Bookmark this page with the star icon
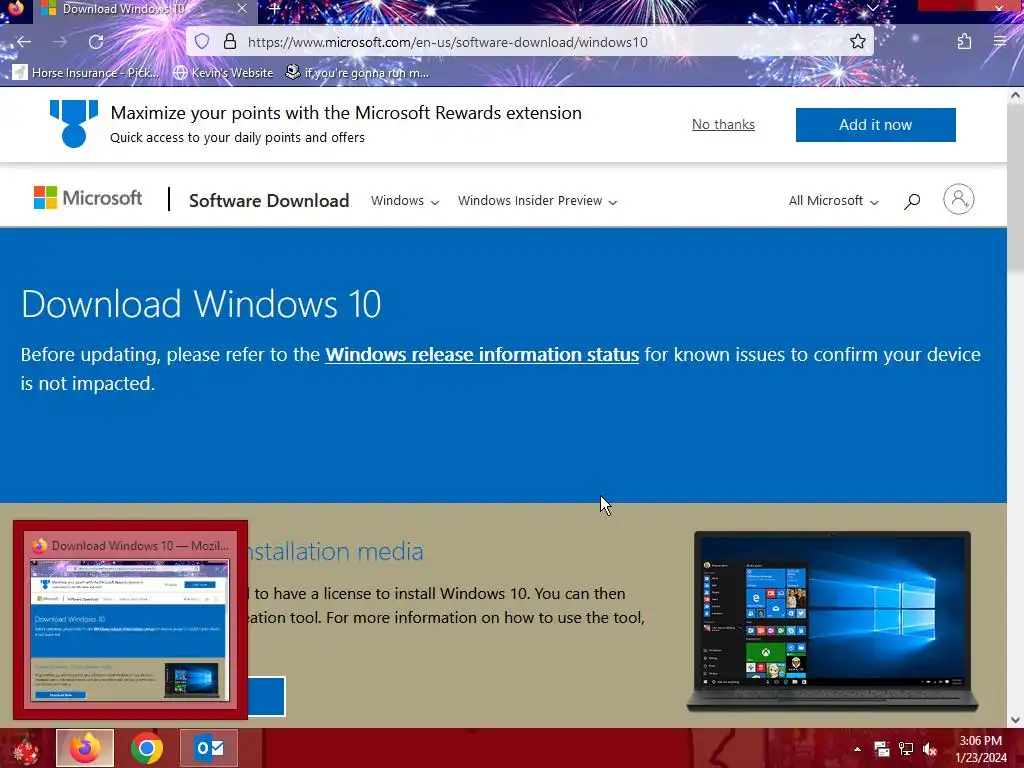The image size is (1024, 768). pos(857,42)
